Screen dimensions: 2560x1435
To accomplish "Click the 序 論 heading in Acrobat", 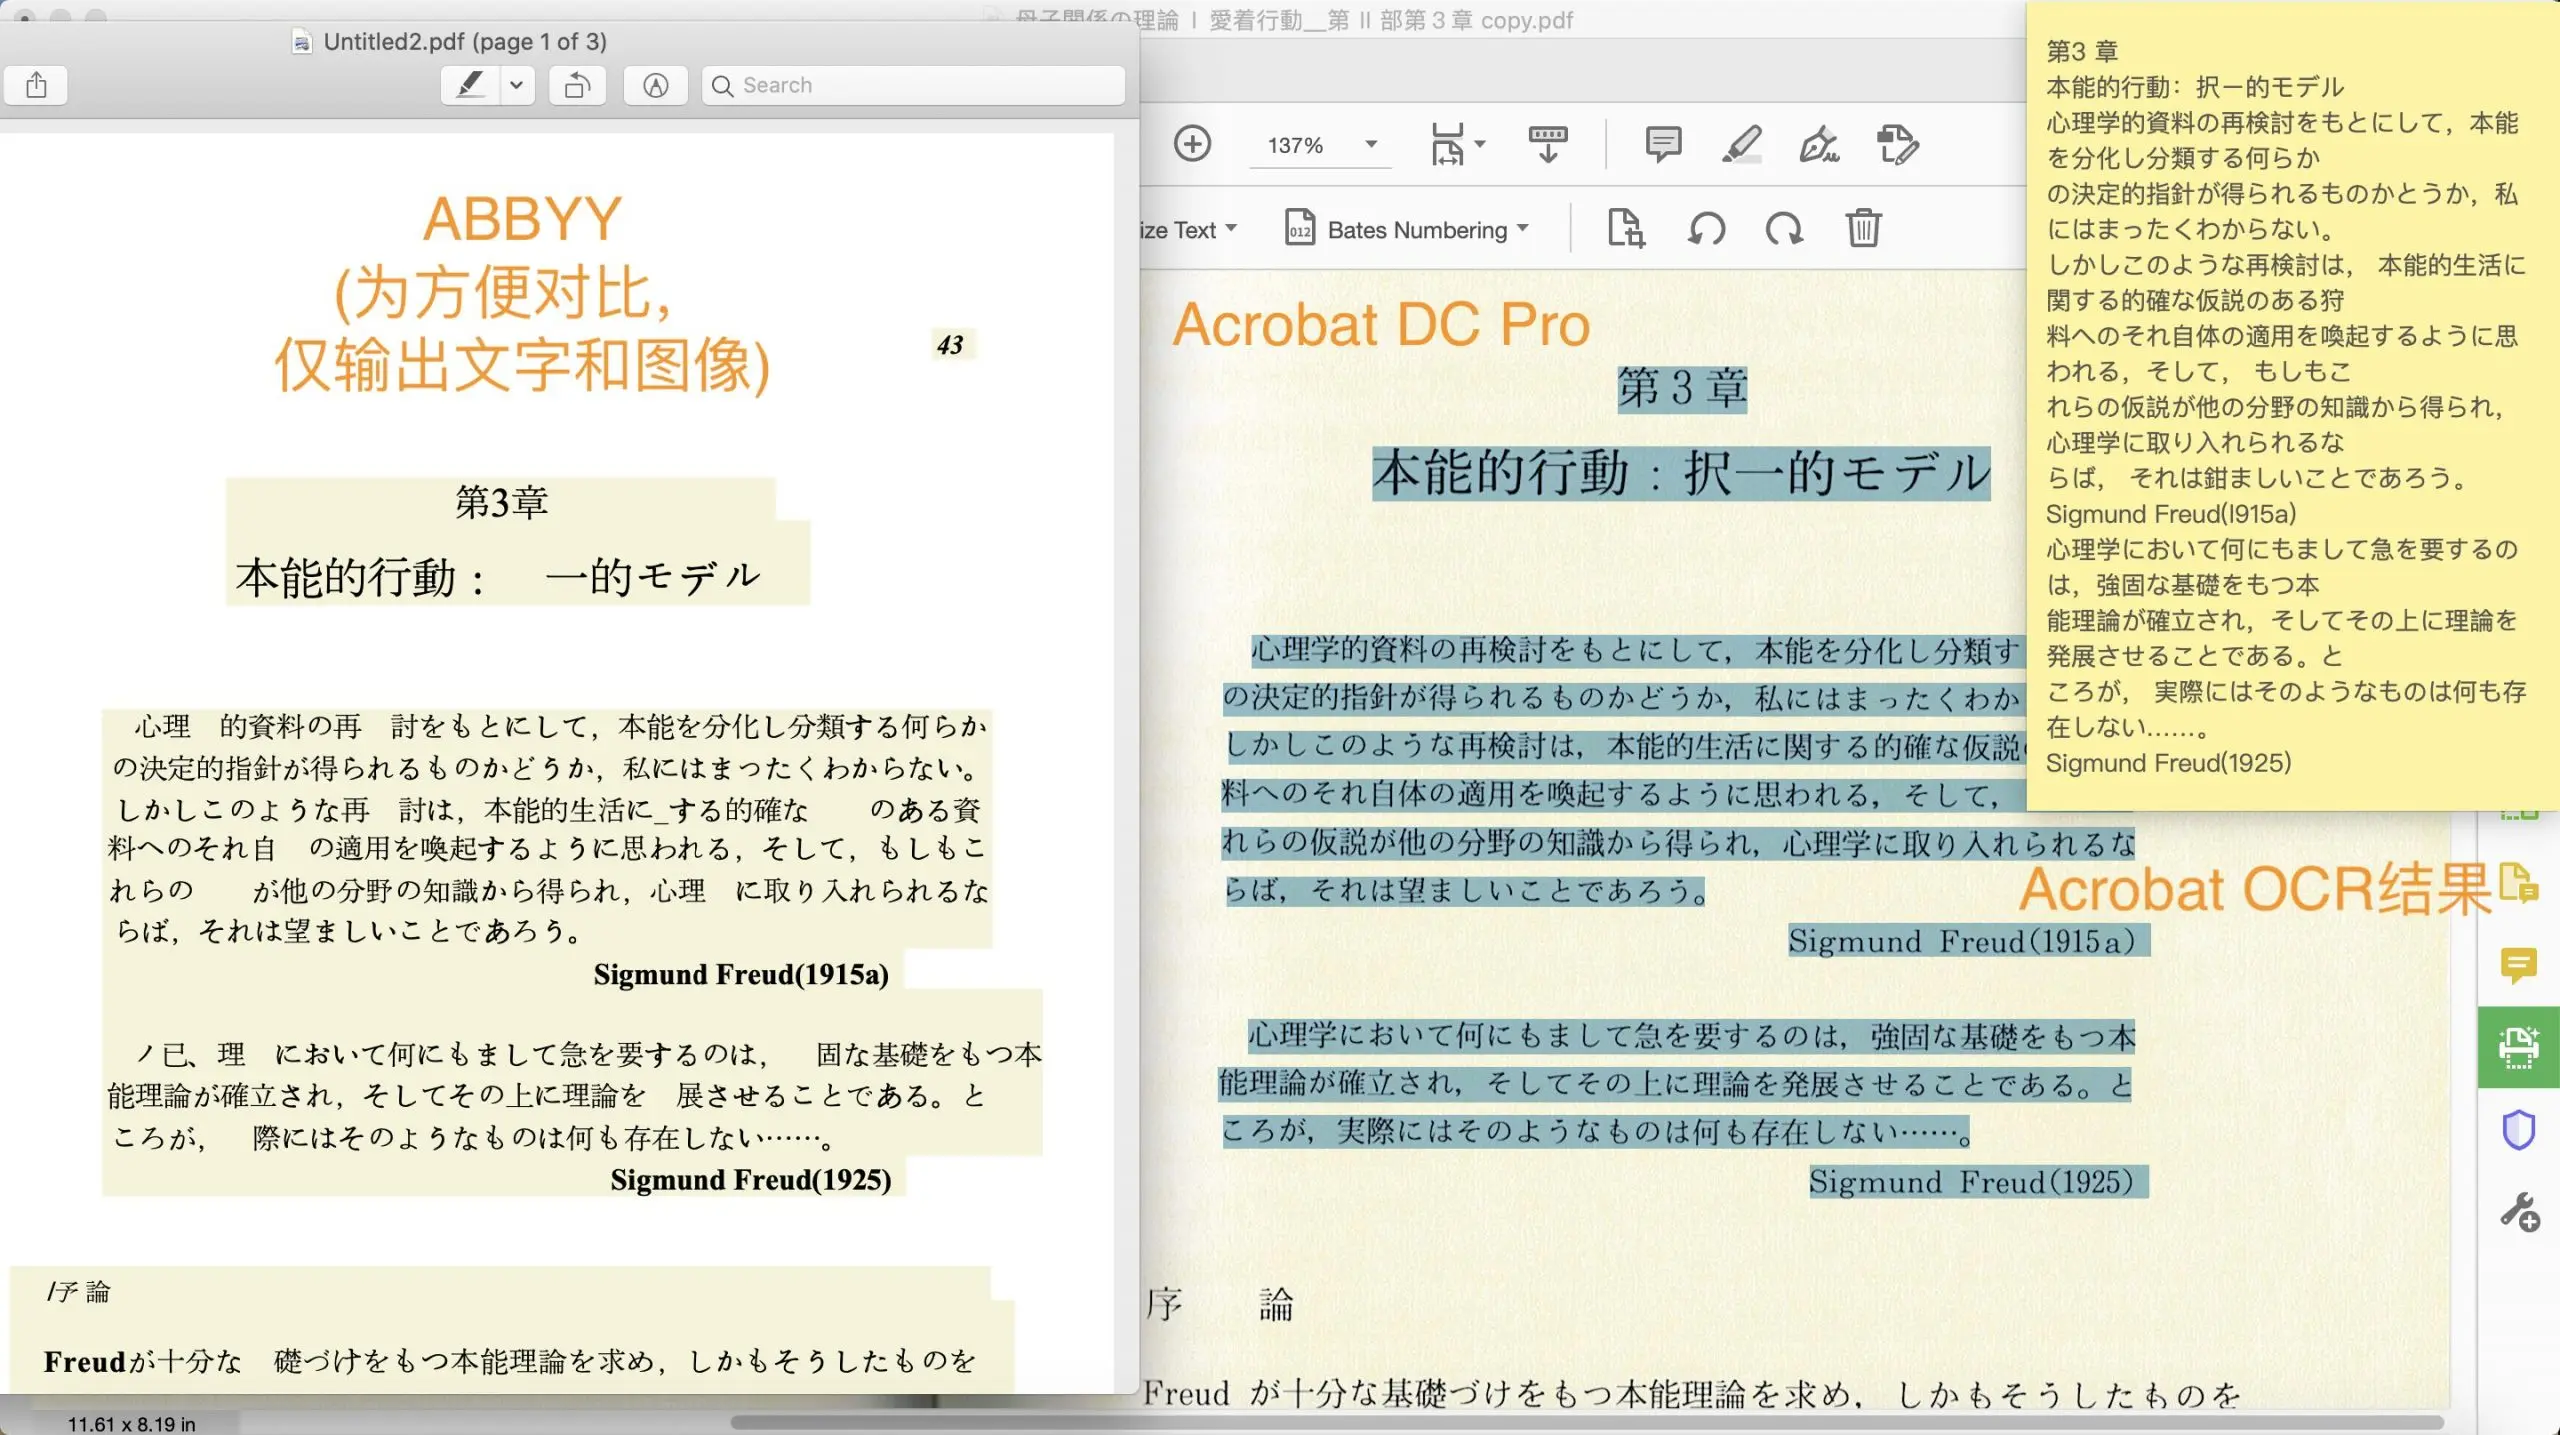I will coord(1219,1304).
